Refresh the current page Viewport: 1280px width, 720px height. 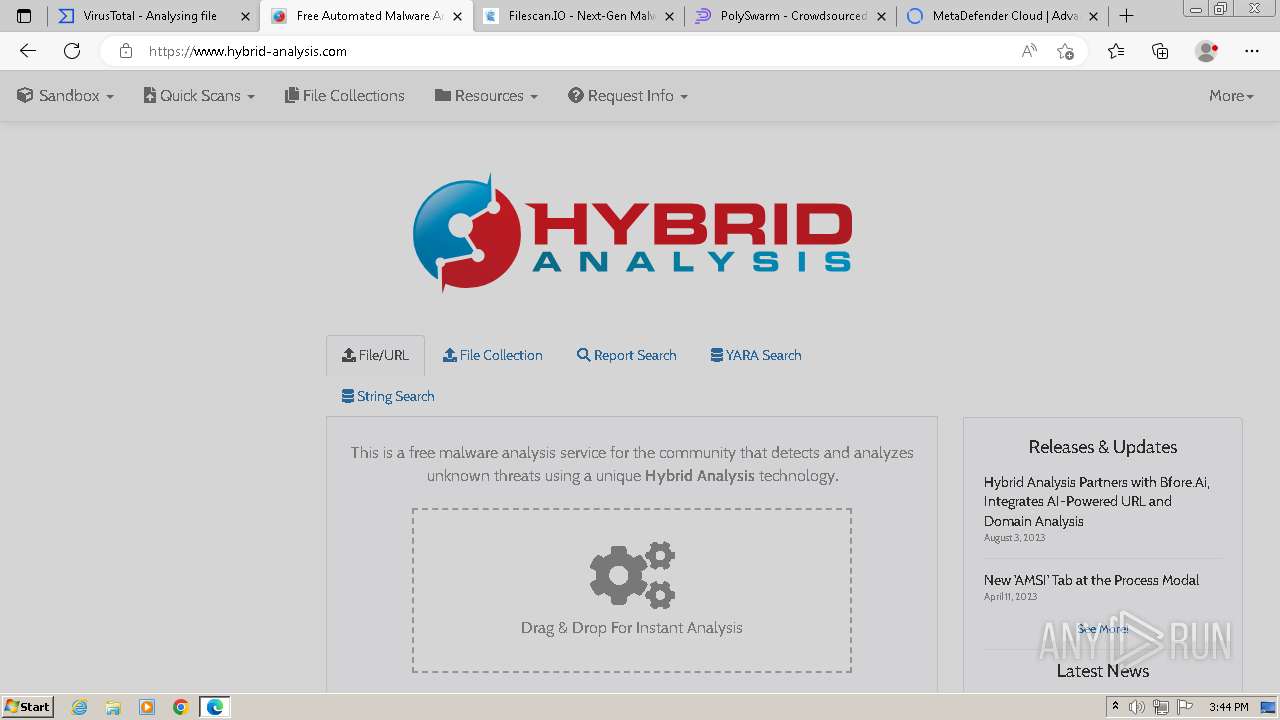[x=72, y=51]
